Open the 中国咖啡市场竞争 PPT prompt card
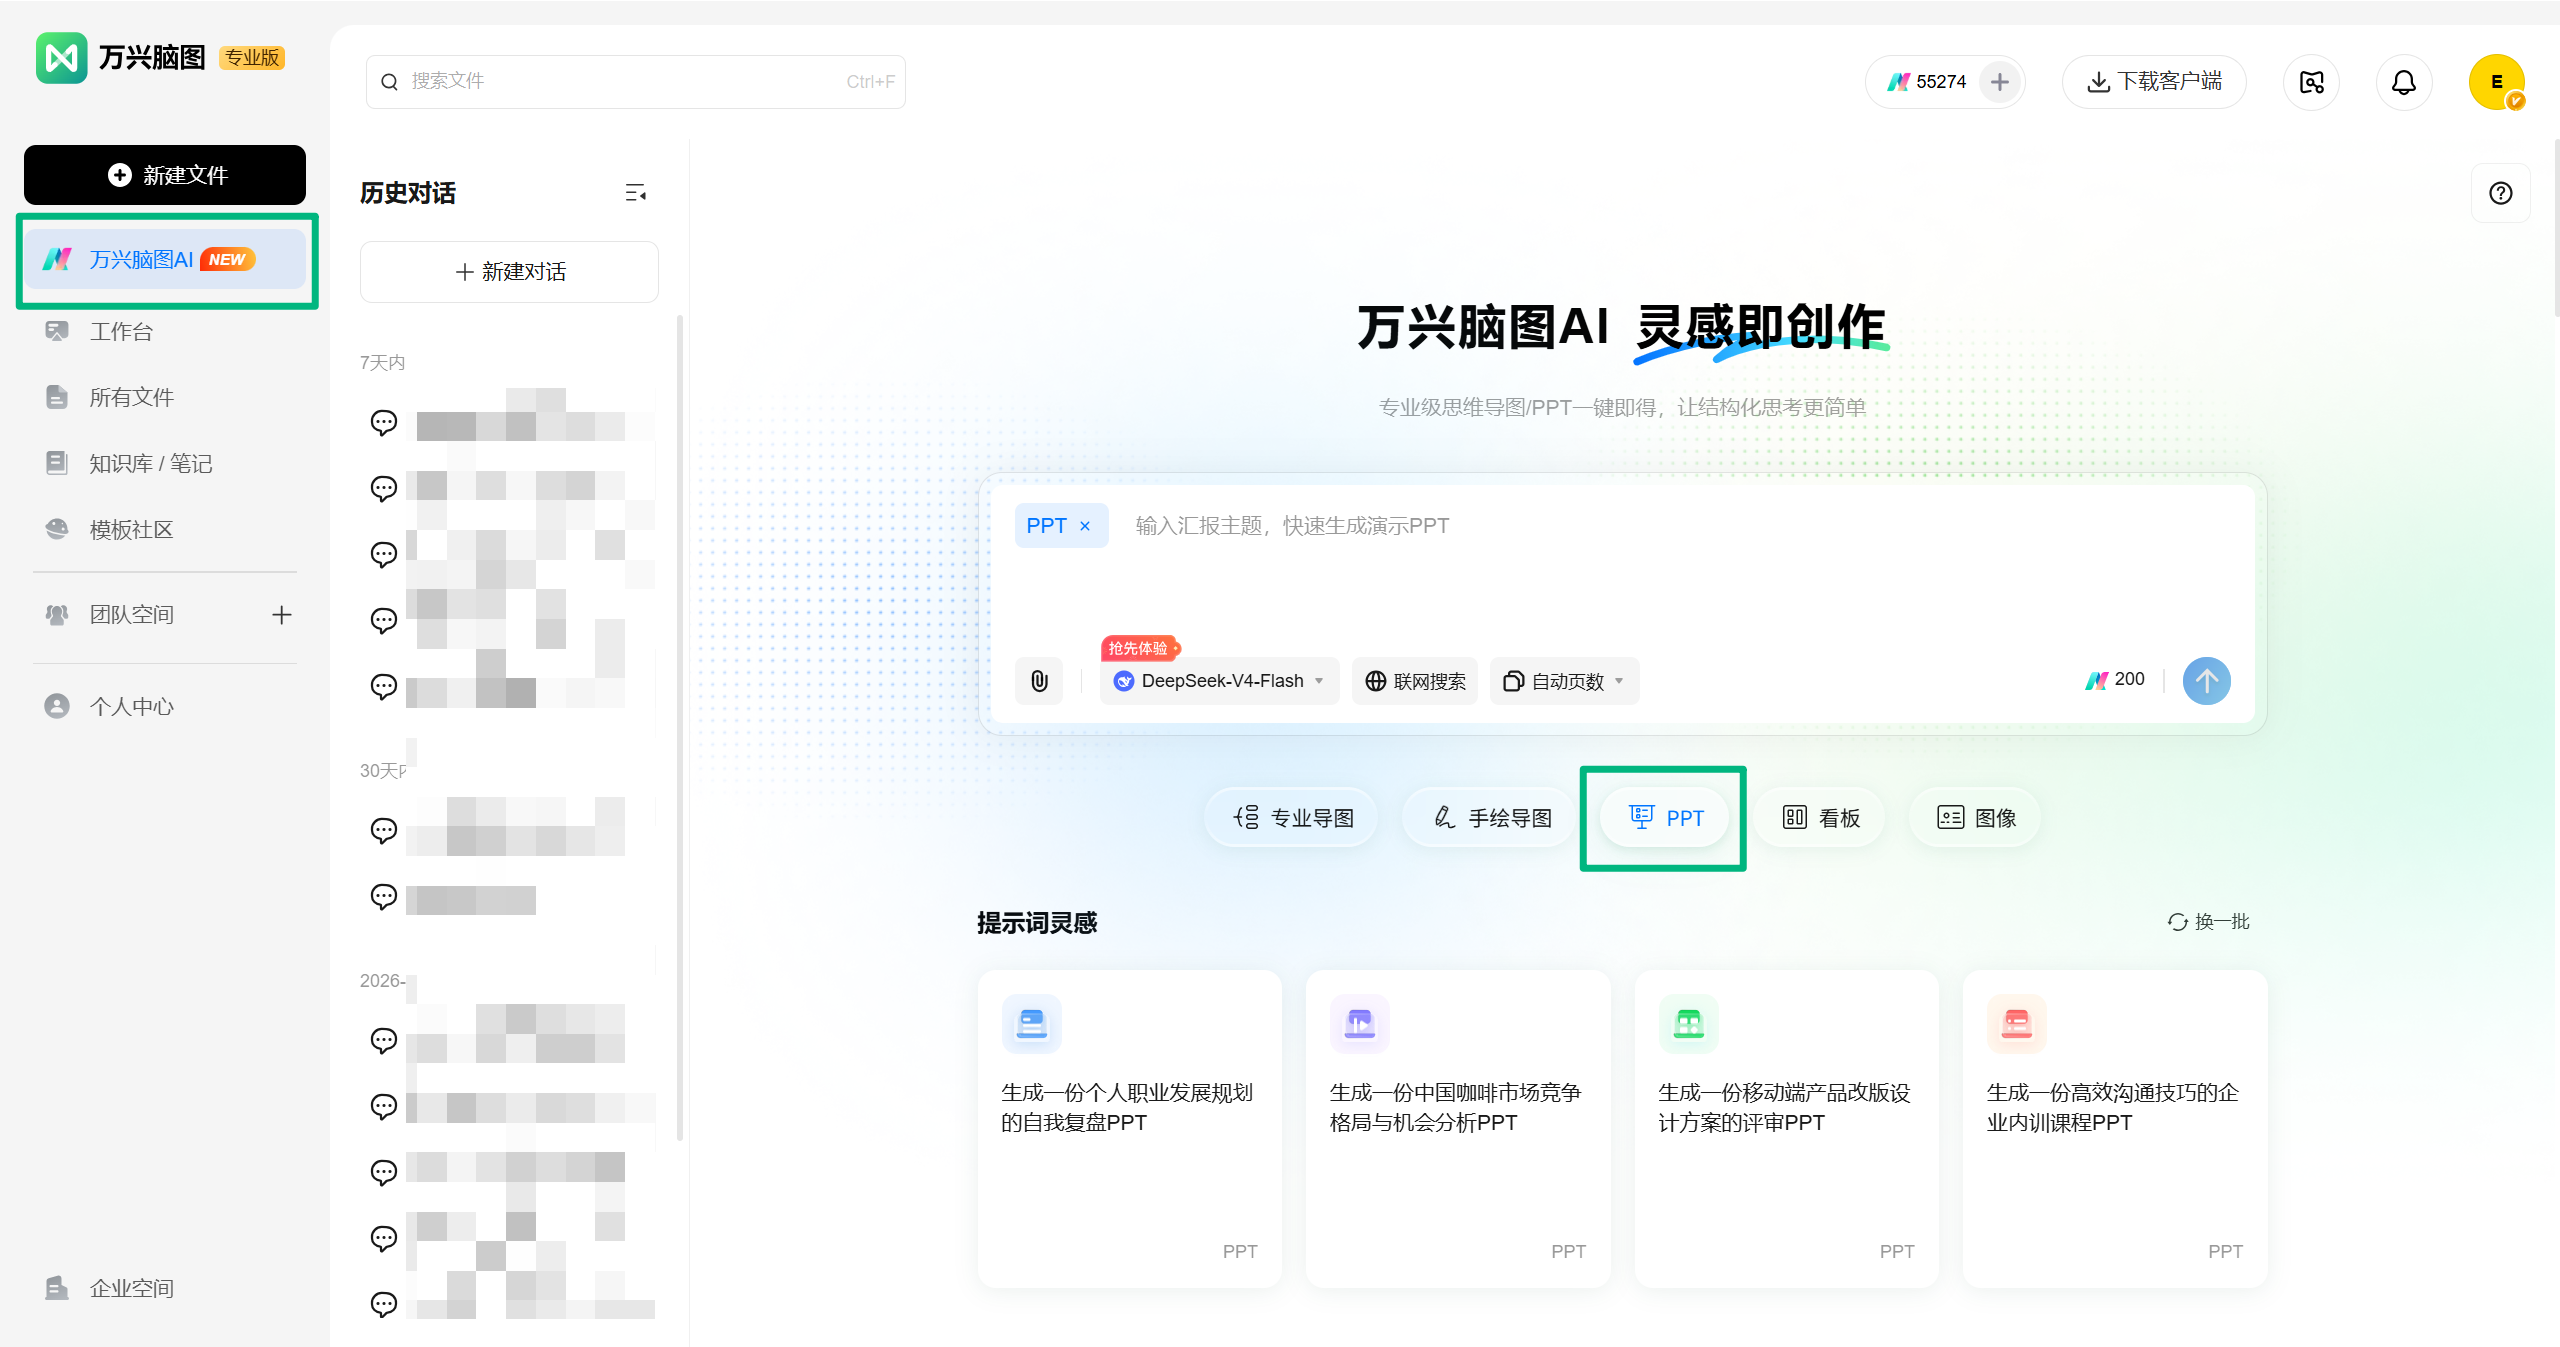Viewport: 2560px width, 1347px height. click(x=1458, y=1128)
